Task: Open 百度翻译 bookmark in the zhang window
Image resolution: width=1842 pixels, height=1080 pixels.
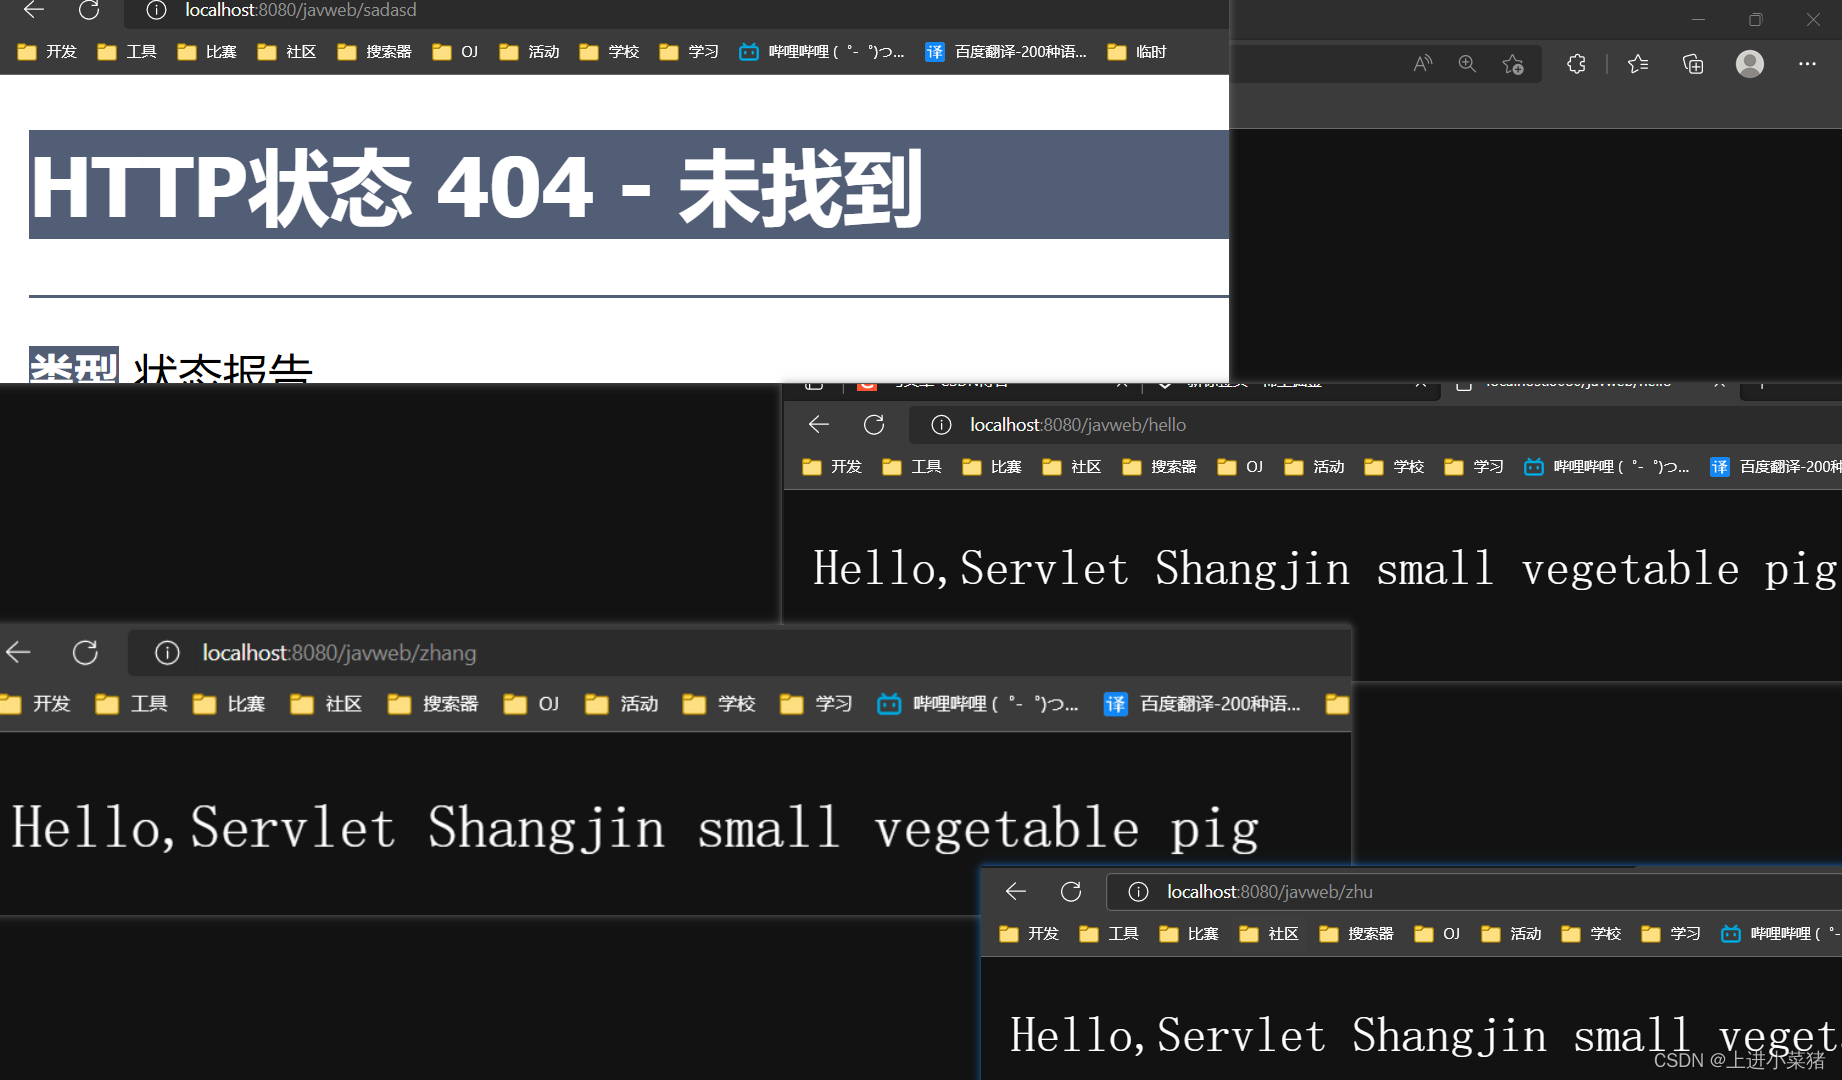Action: 1203,704
